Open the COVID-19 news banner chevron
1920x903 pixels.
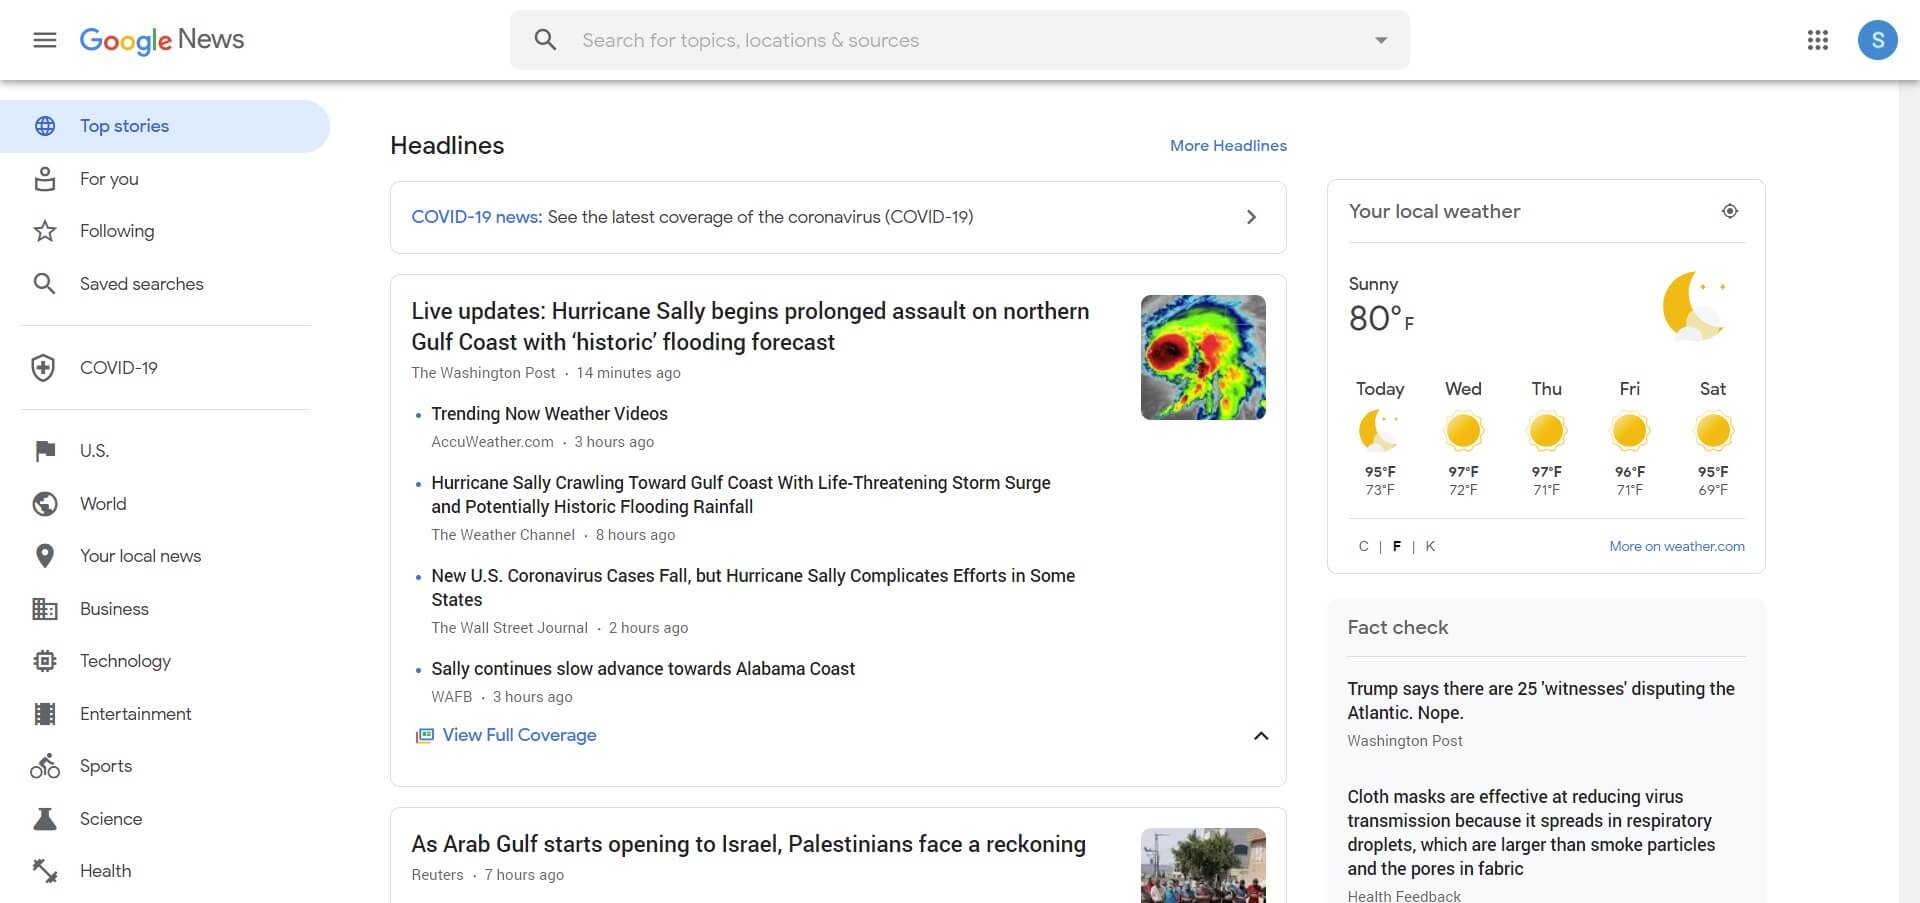click(x=1251, y=217)
